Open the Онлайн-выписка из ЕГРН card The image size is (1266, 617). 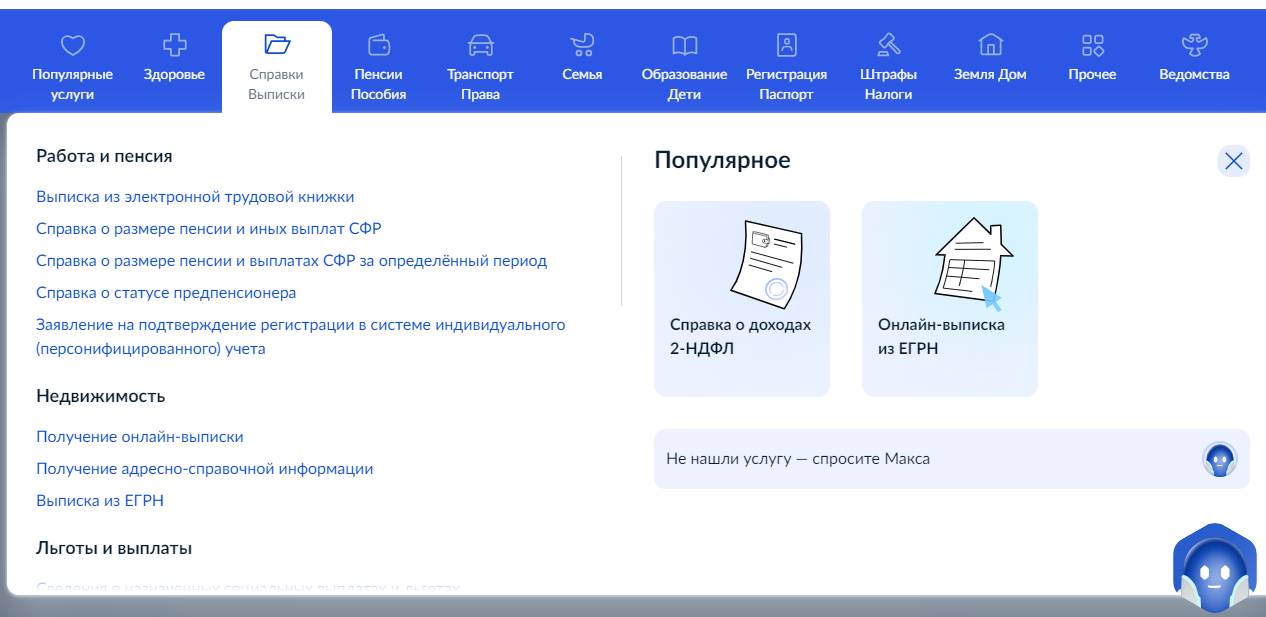[x=949, y=298]
